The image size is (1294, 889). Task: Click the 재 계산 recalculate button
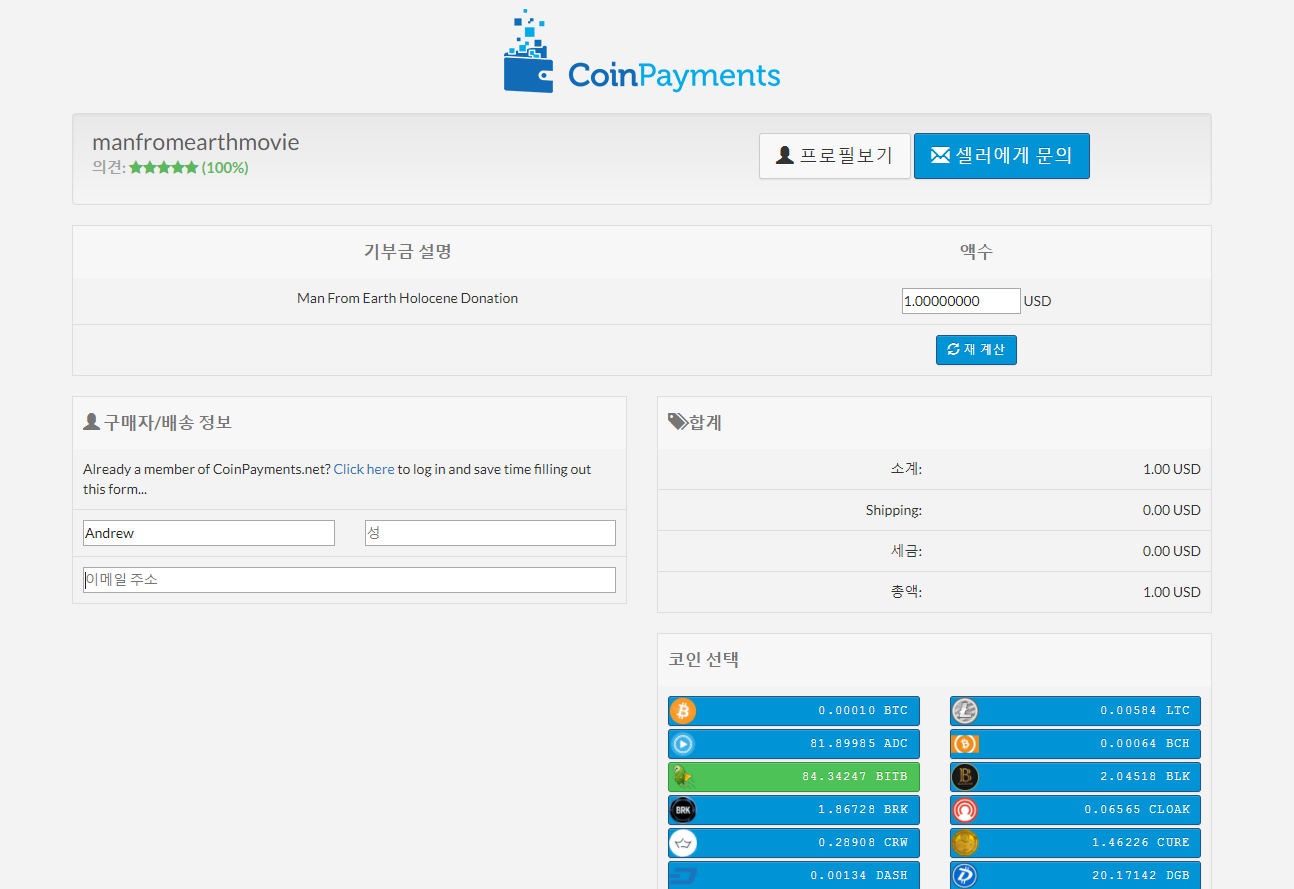tap(976, 350)
